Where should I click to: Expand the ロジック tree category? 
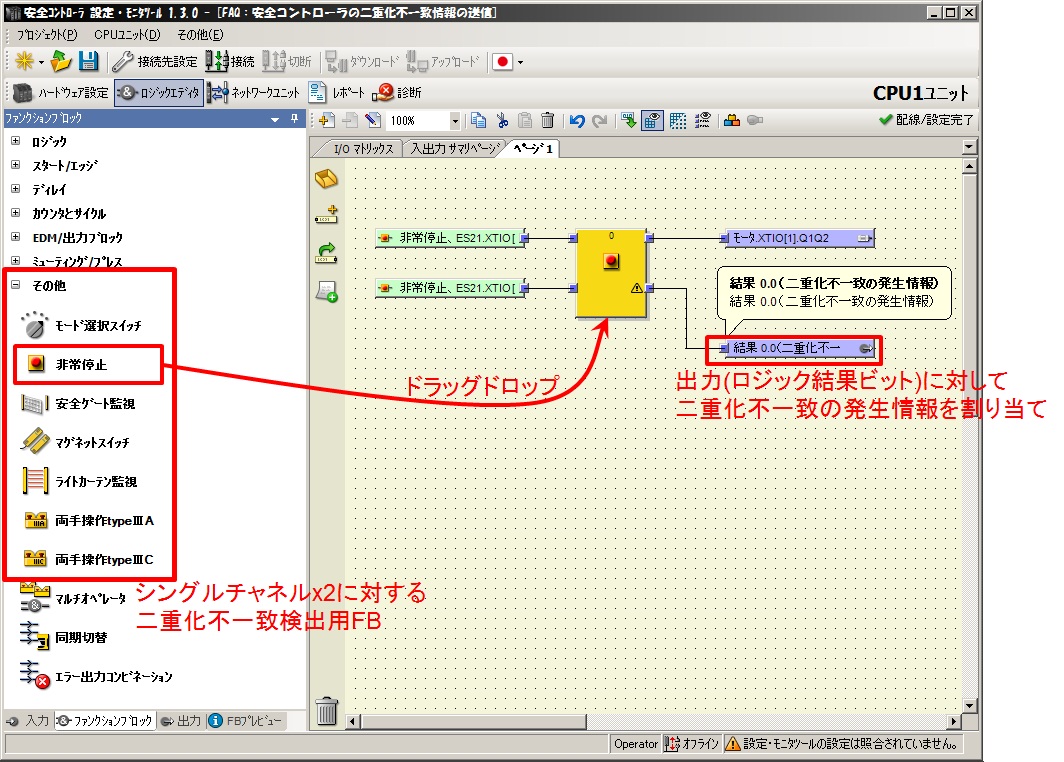pos(15,141)
